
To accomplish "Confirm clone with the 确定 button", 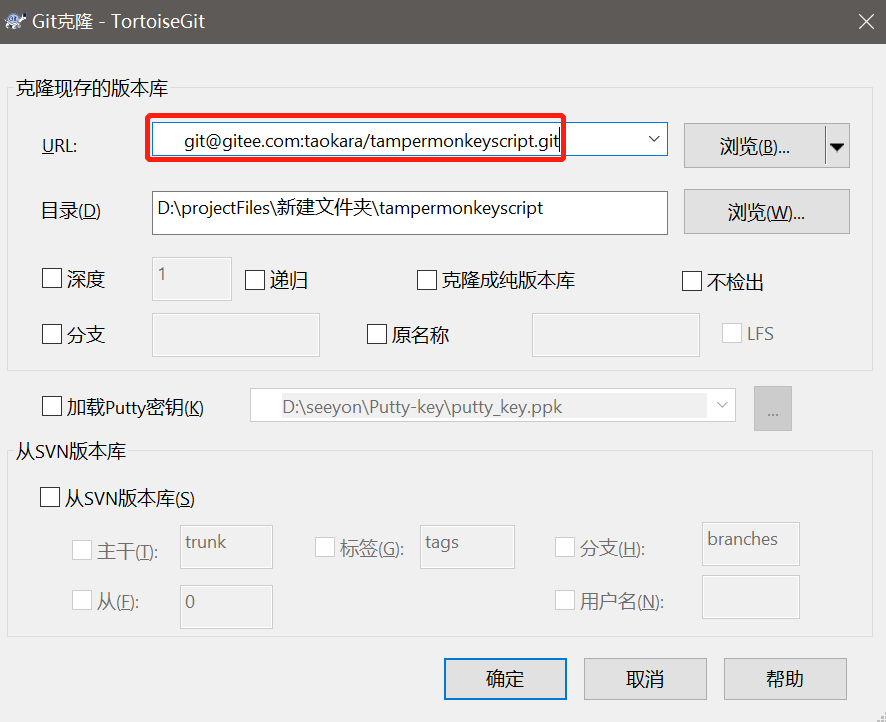I will 505,679.
